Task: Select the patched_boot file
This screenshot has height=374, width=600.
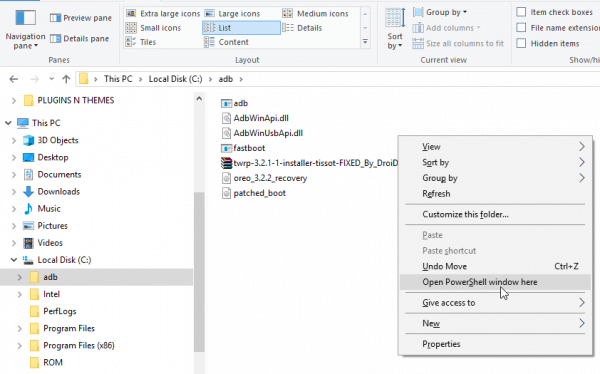Action: [x=253, y=193]
